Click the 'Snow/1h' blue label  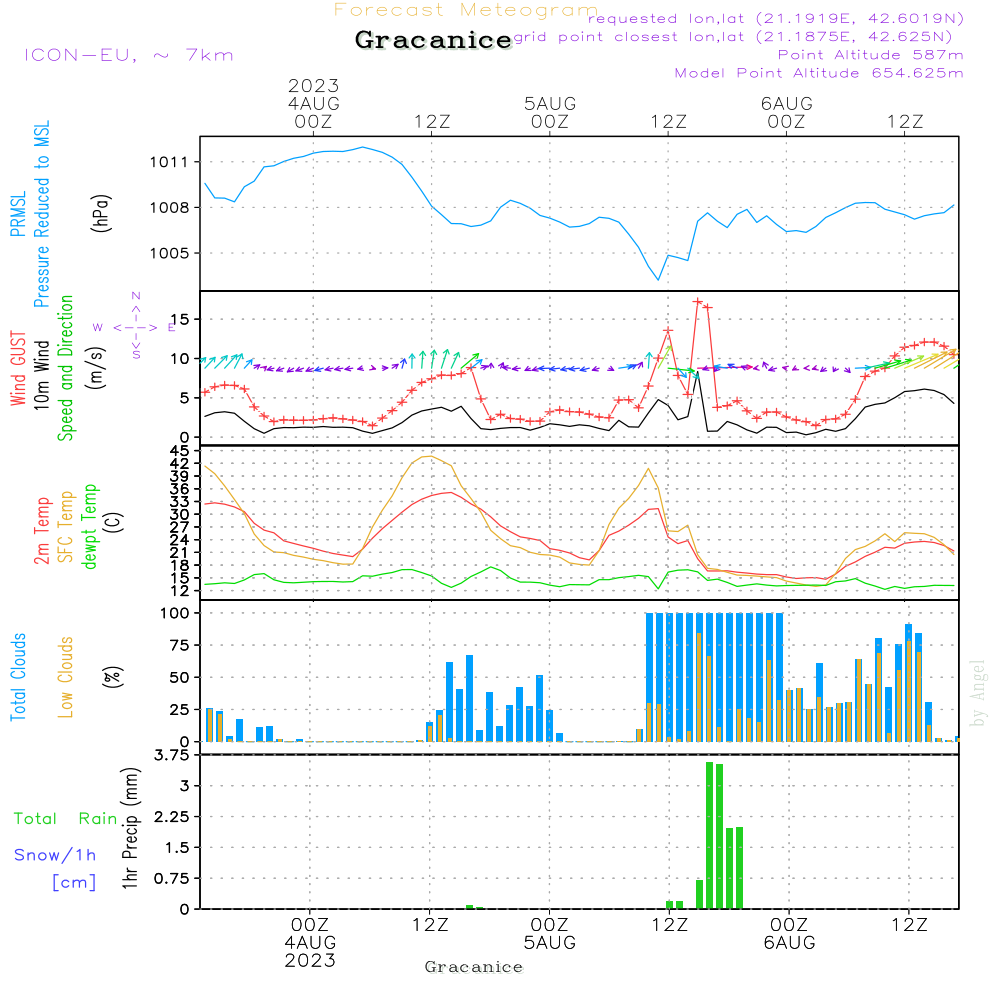55,855
